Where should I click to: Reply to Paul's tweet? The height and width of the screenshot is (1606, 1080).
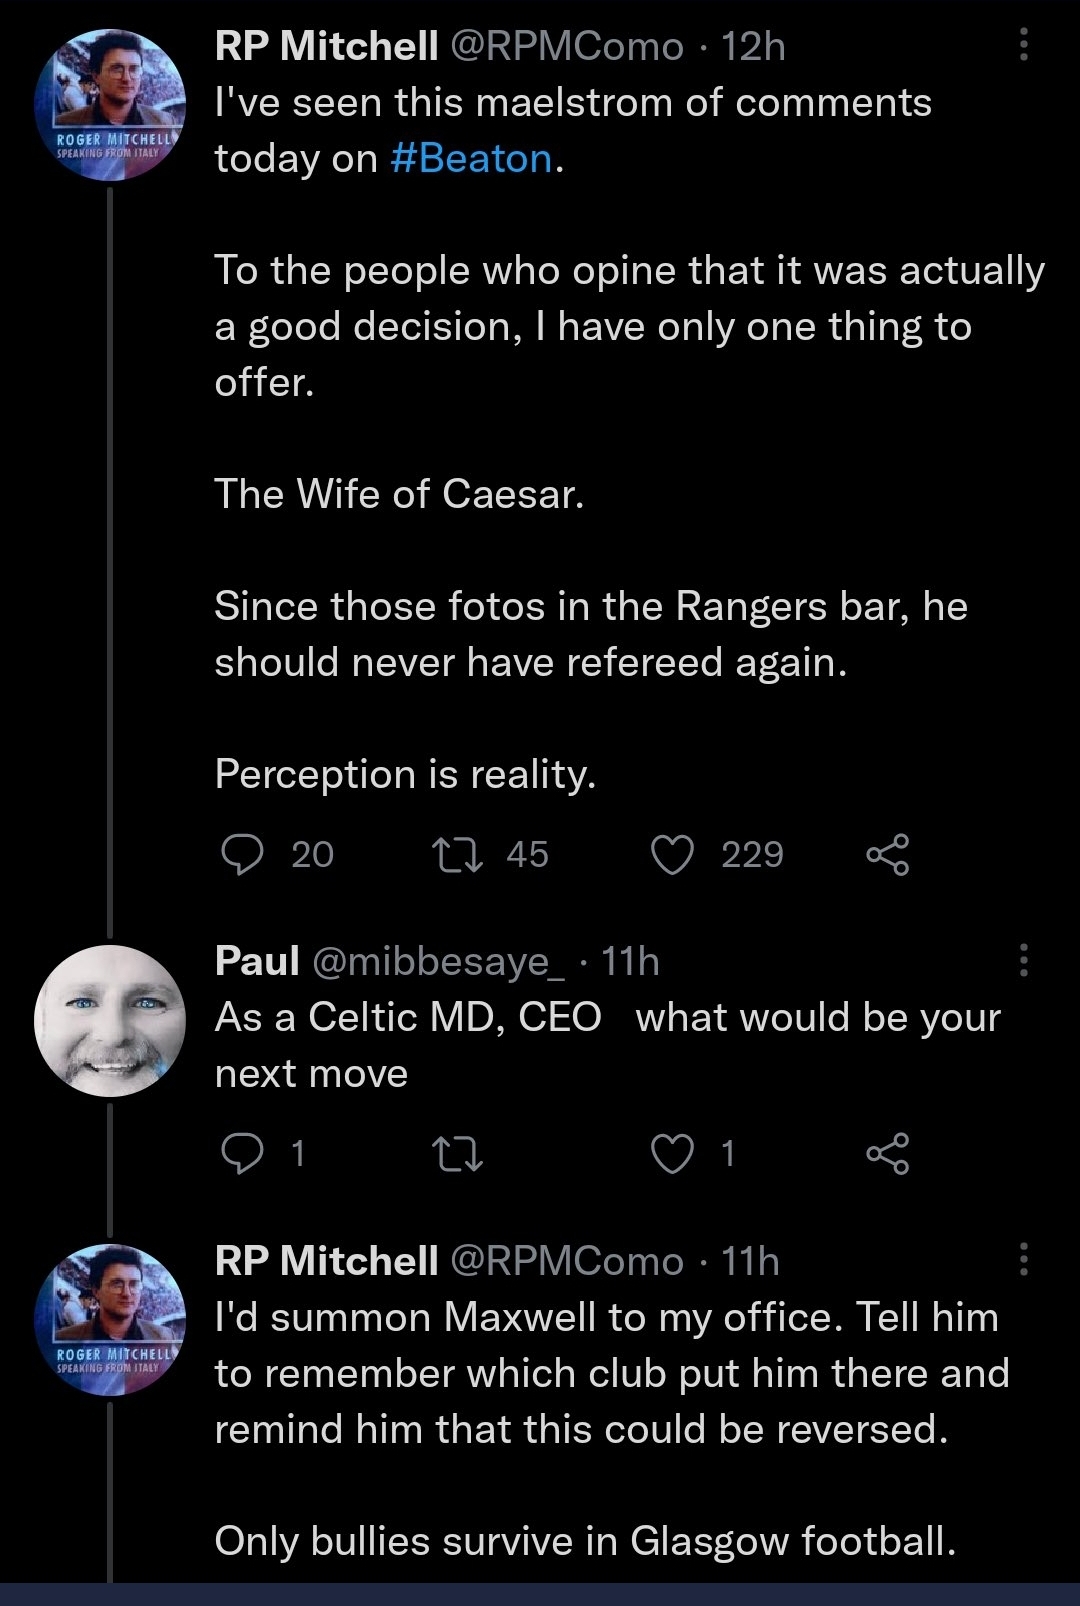click(x=242, y=1154)
